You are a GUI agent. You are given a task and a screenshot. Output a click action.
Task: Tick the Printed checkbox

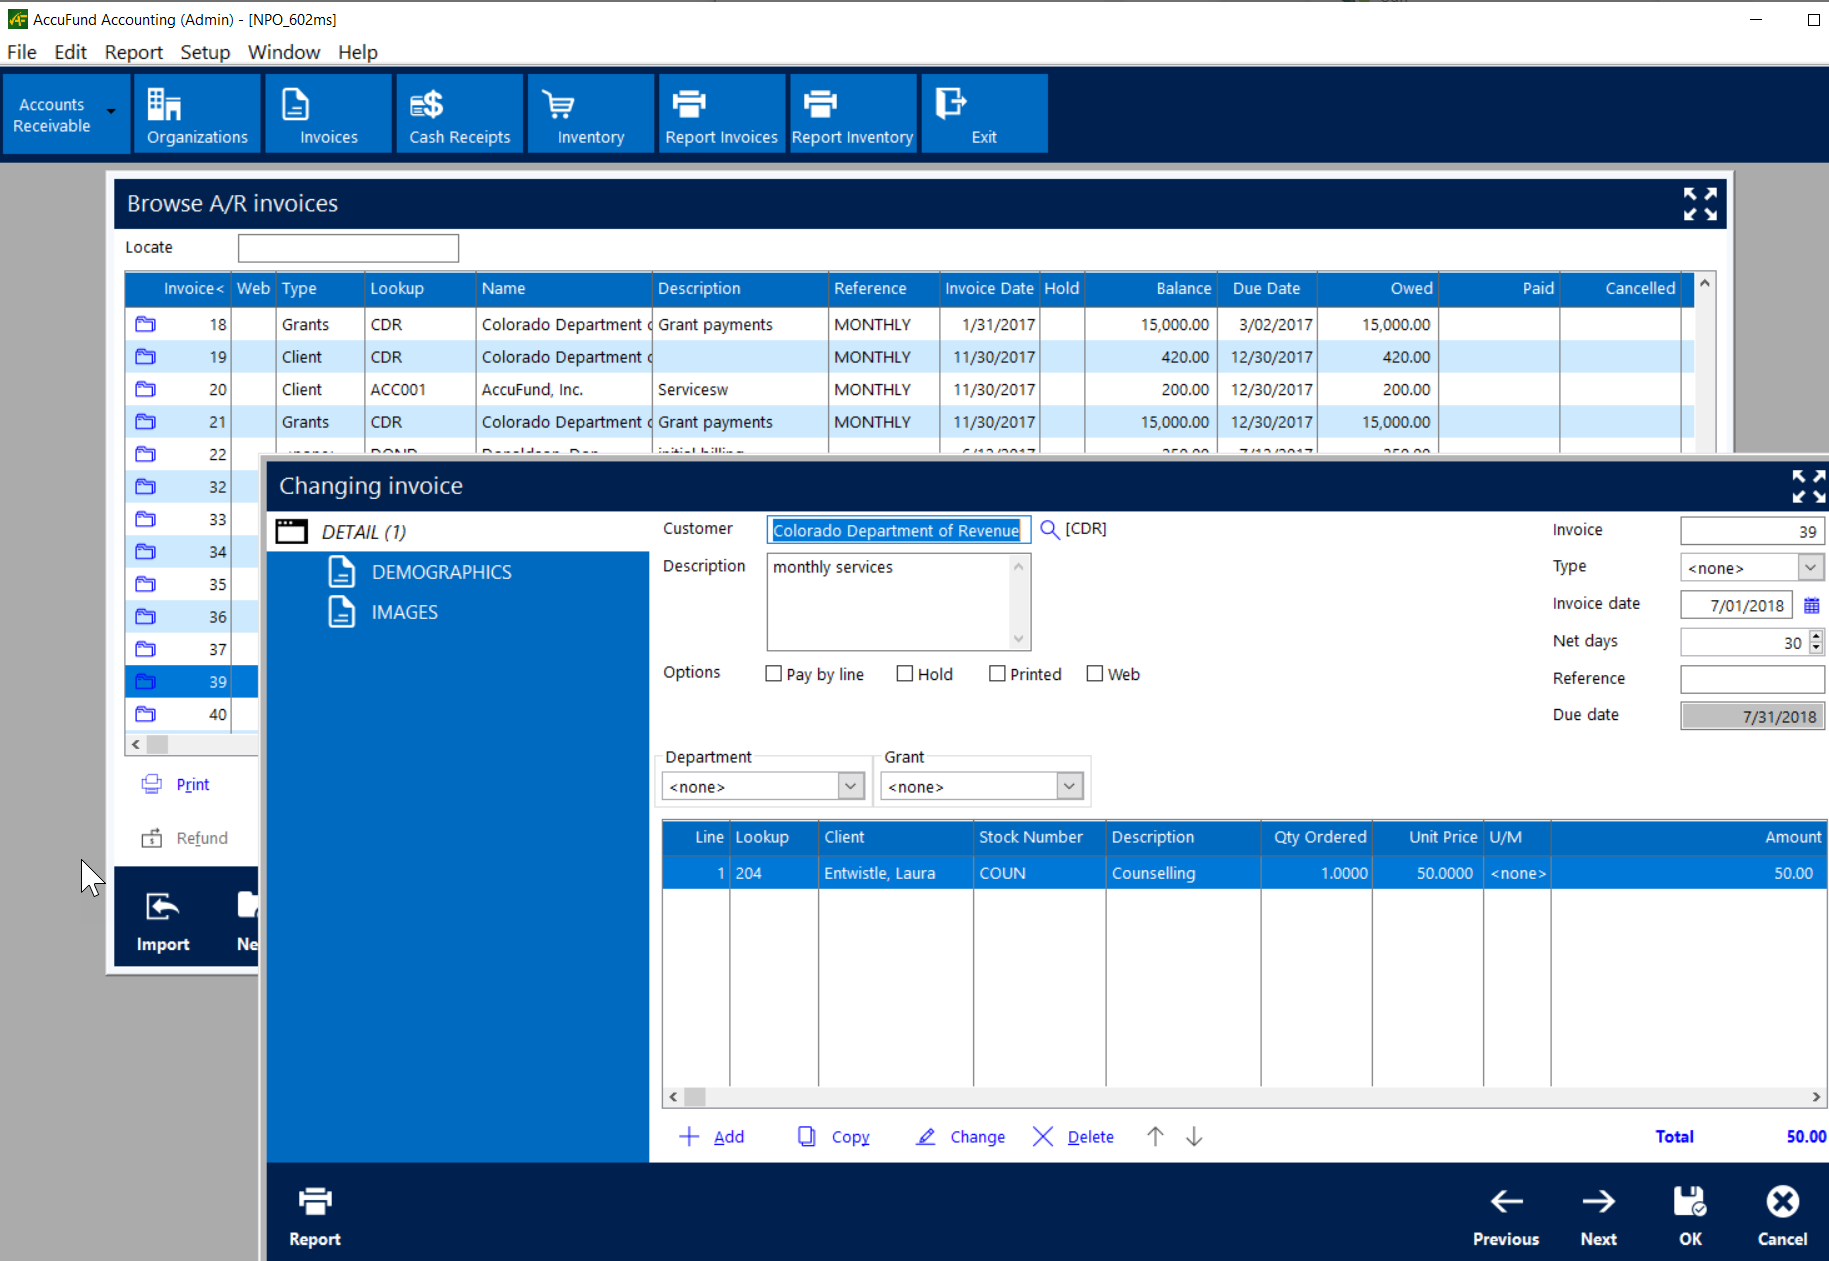click(x=997, y=674)
